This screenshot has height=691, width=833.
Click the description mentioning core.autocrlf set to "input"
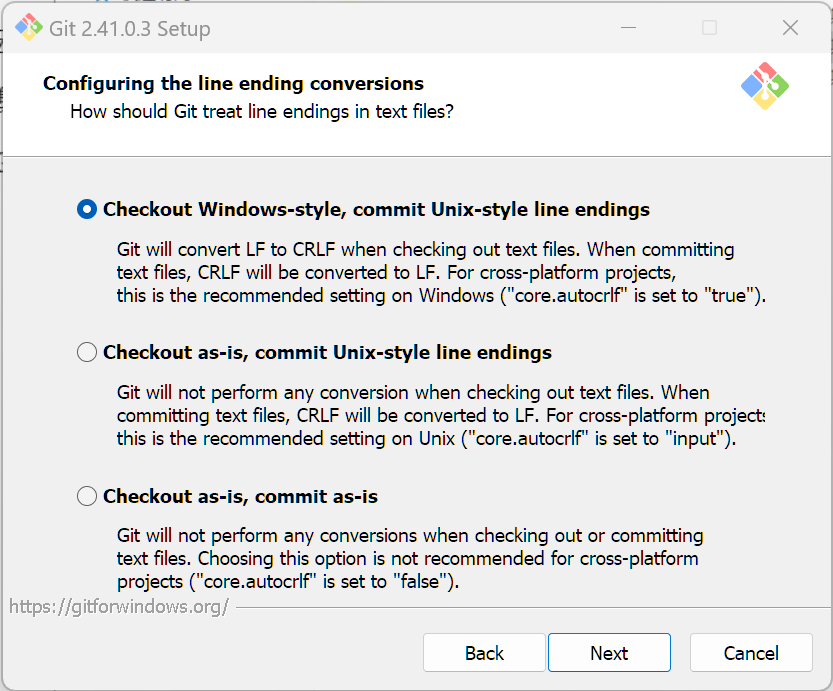[x=440, y=415]
